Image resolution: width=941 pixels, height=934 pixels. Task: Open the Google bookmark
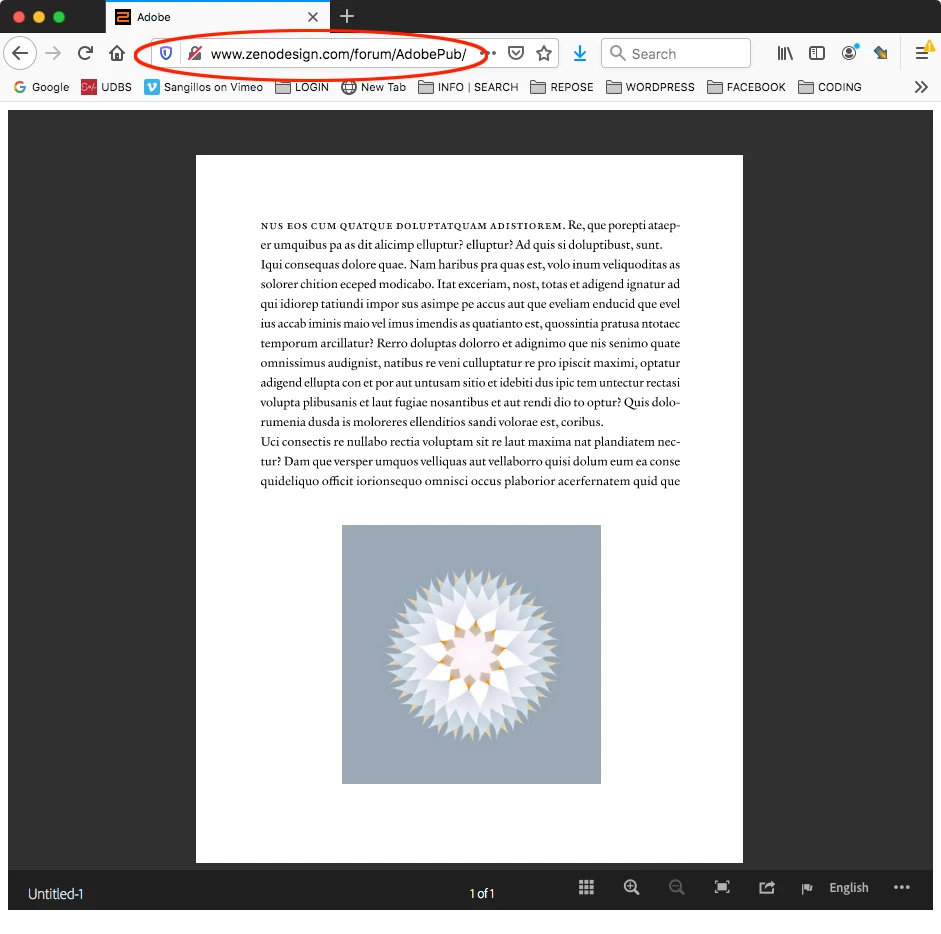[41, 87]
